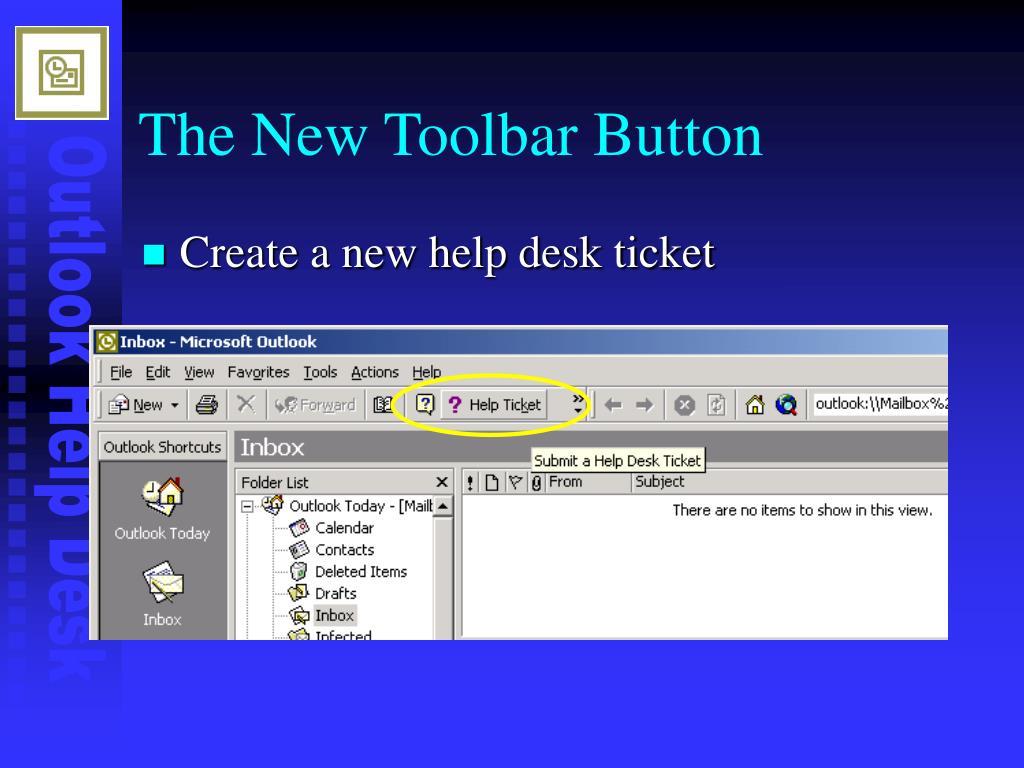Open the Favorites menu
1024x768 pixels.
(258, 372)
